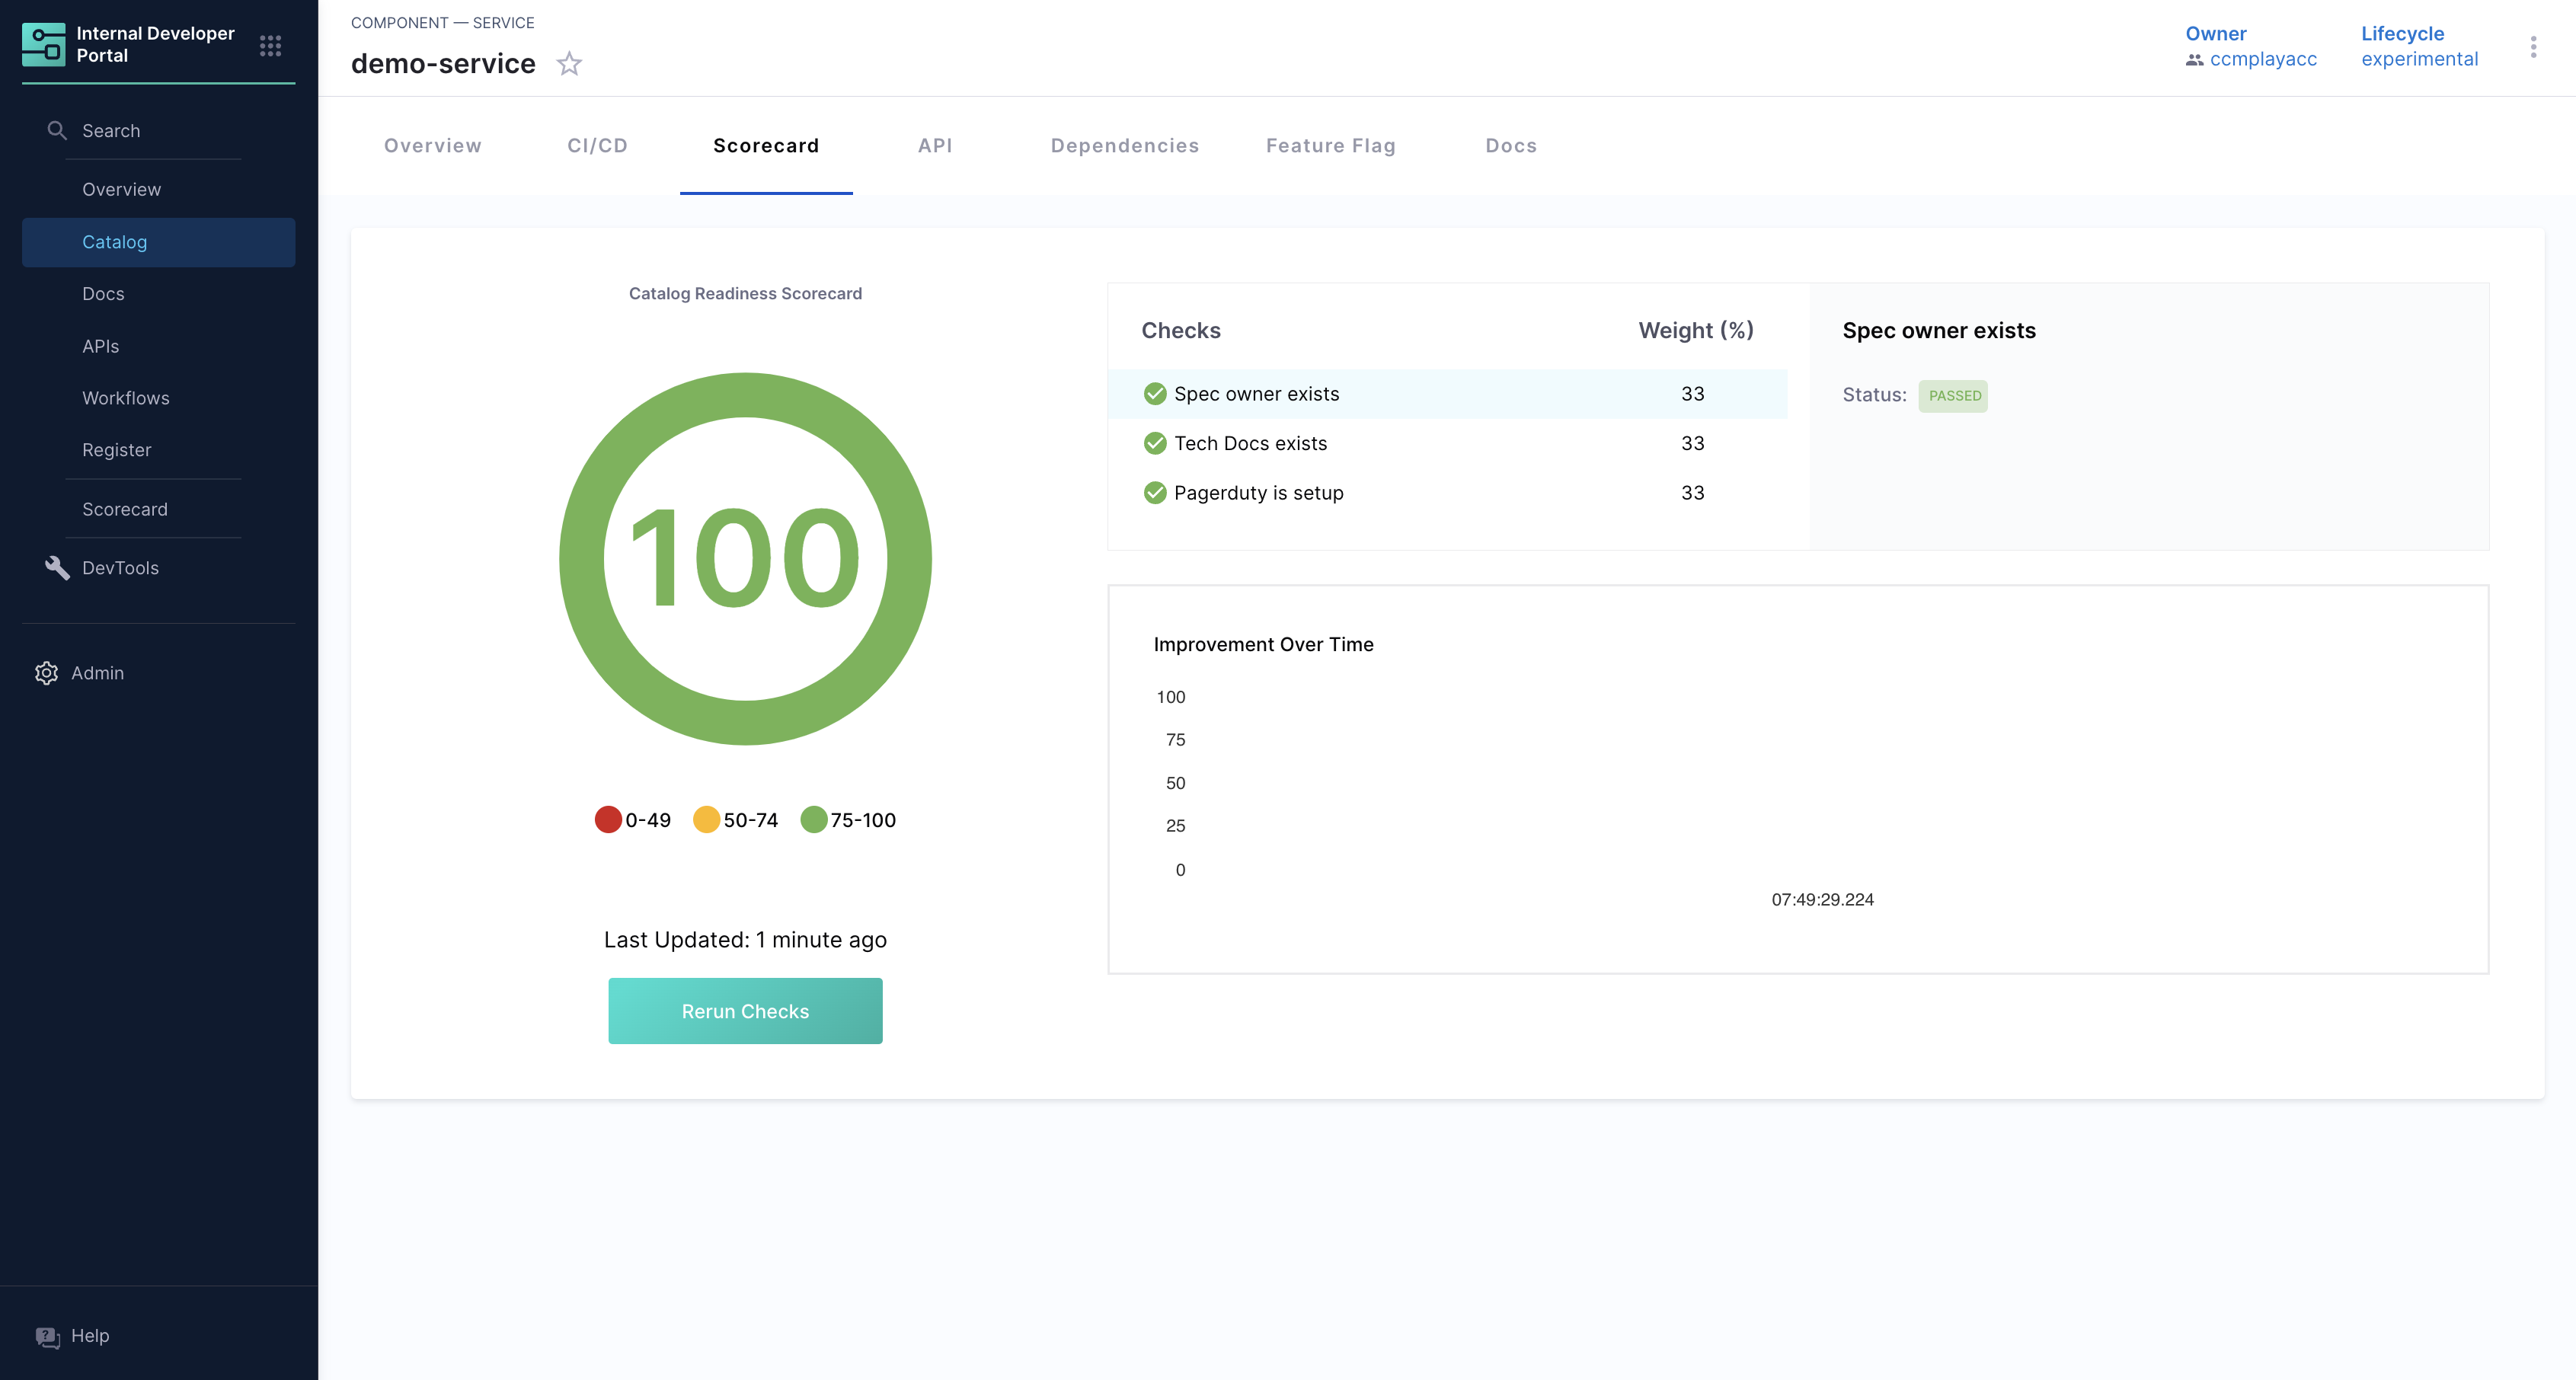The height and width of the screenshot is (1380, 2576).
Task: Open Admin via the gear icon
Action: 46,673
